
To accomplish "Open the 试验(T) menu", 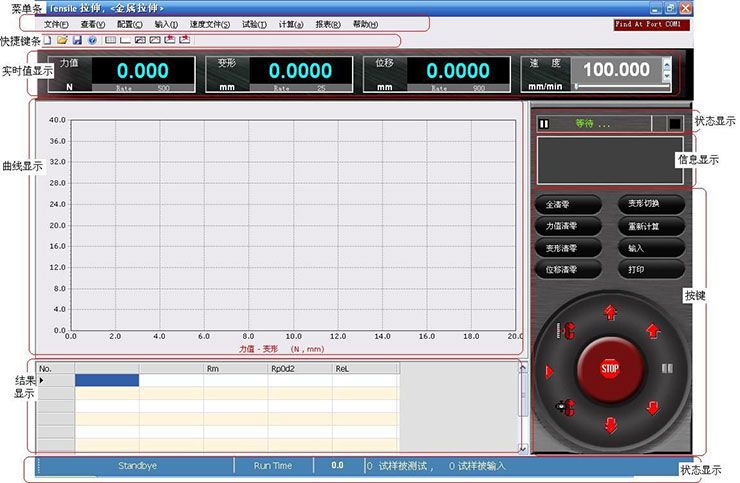I will point(254,24).
